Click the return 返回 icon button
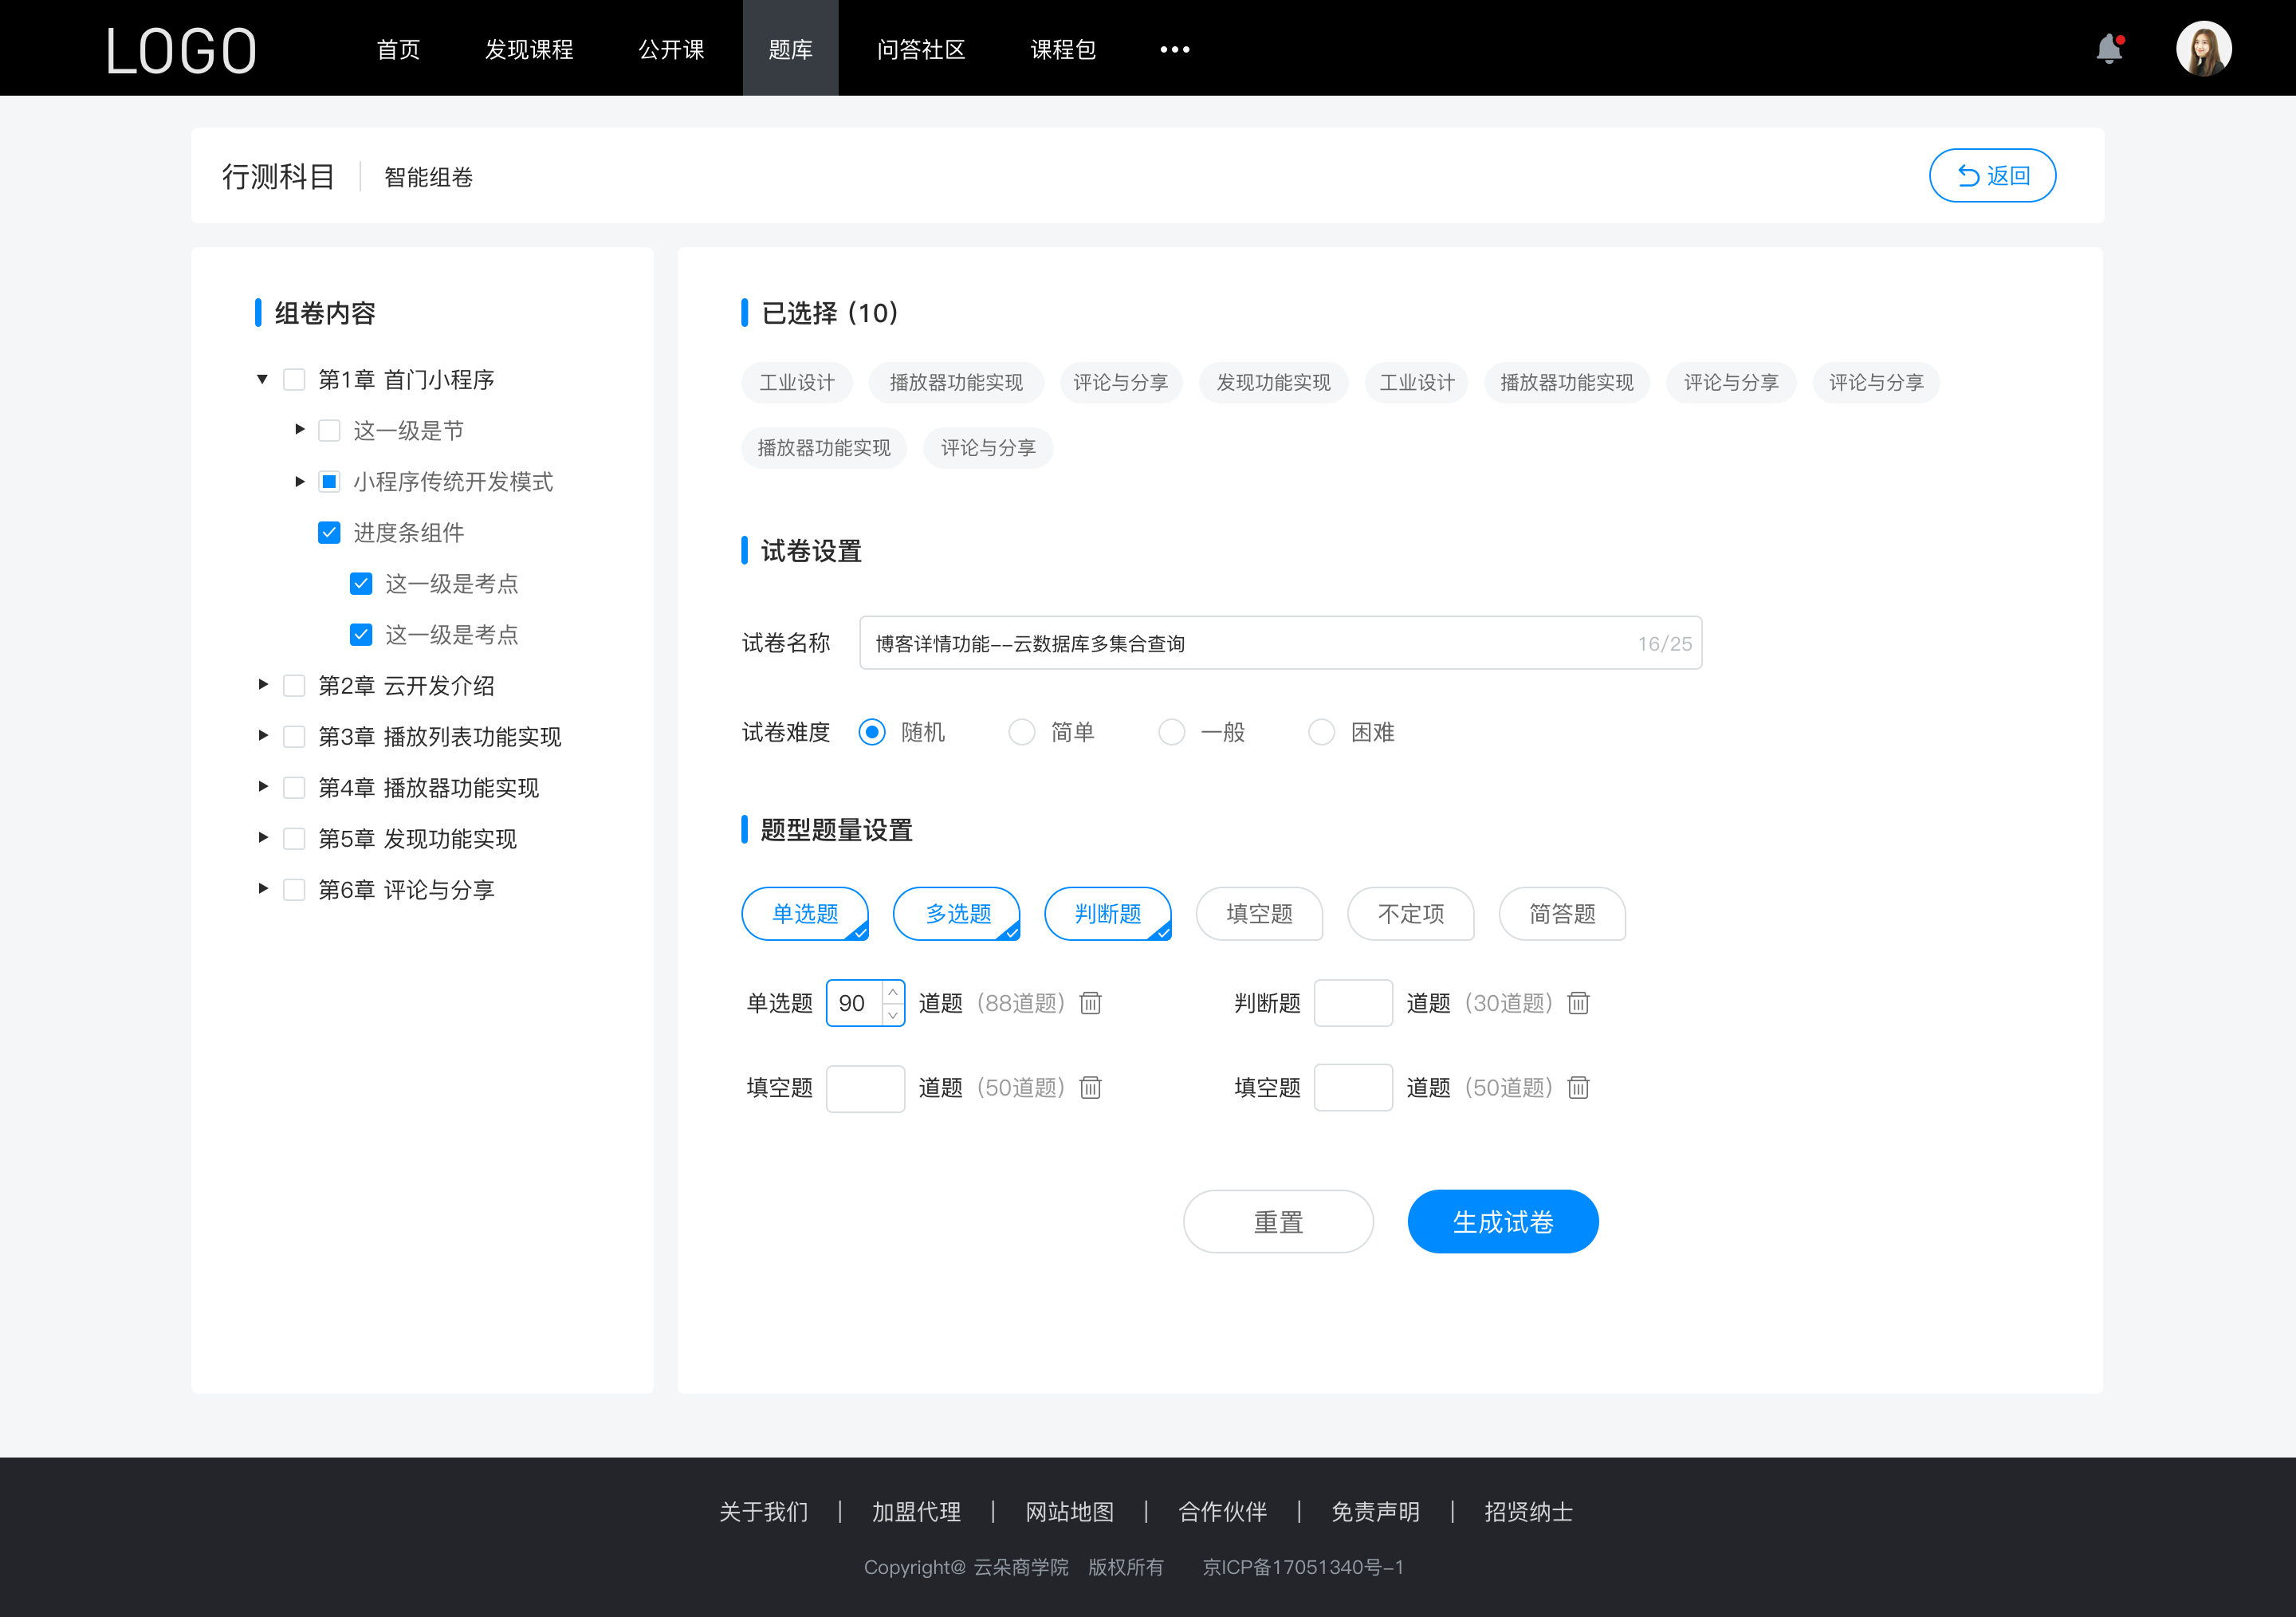 [x=1993, y=175]
